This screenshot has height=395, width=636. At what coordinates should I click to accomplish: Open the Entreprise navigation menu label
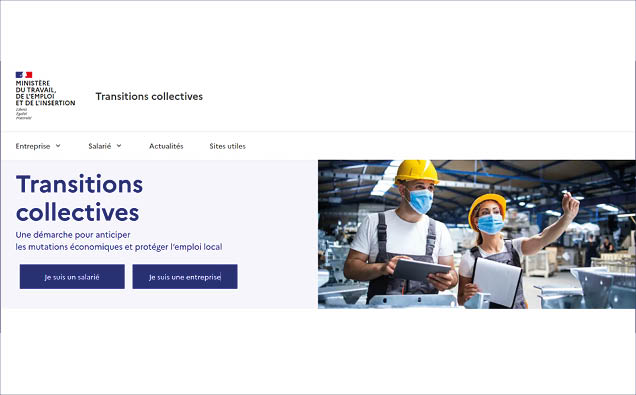(x=33, y=146)
